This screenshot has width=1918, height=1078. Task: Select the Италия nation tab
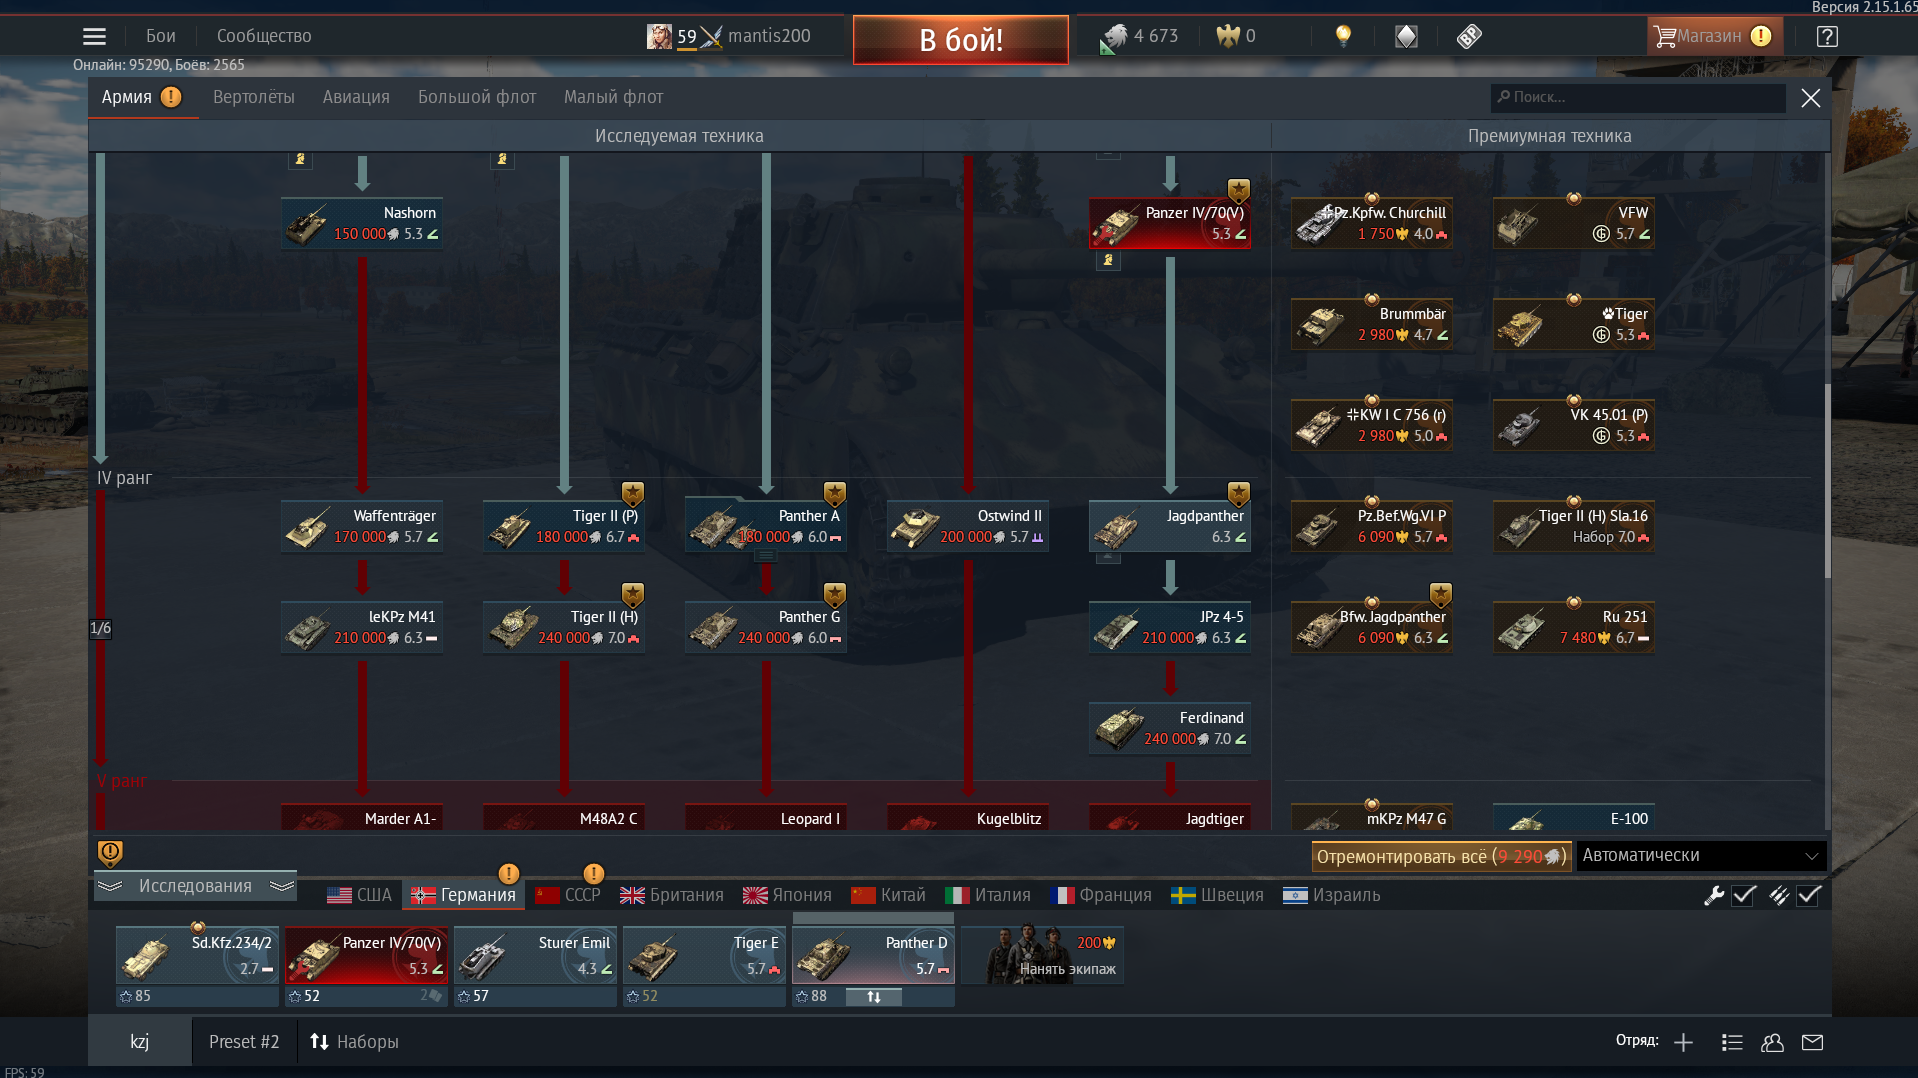(987, 895)
